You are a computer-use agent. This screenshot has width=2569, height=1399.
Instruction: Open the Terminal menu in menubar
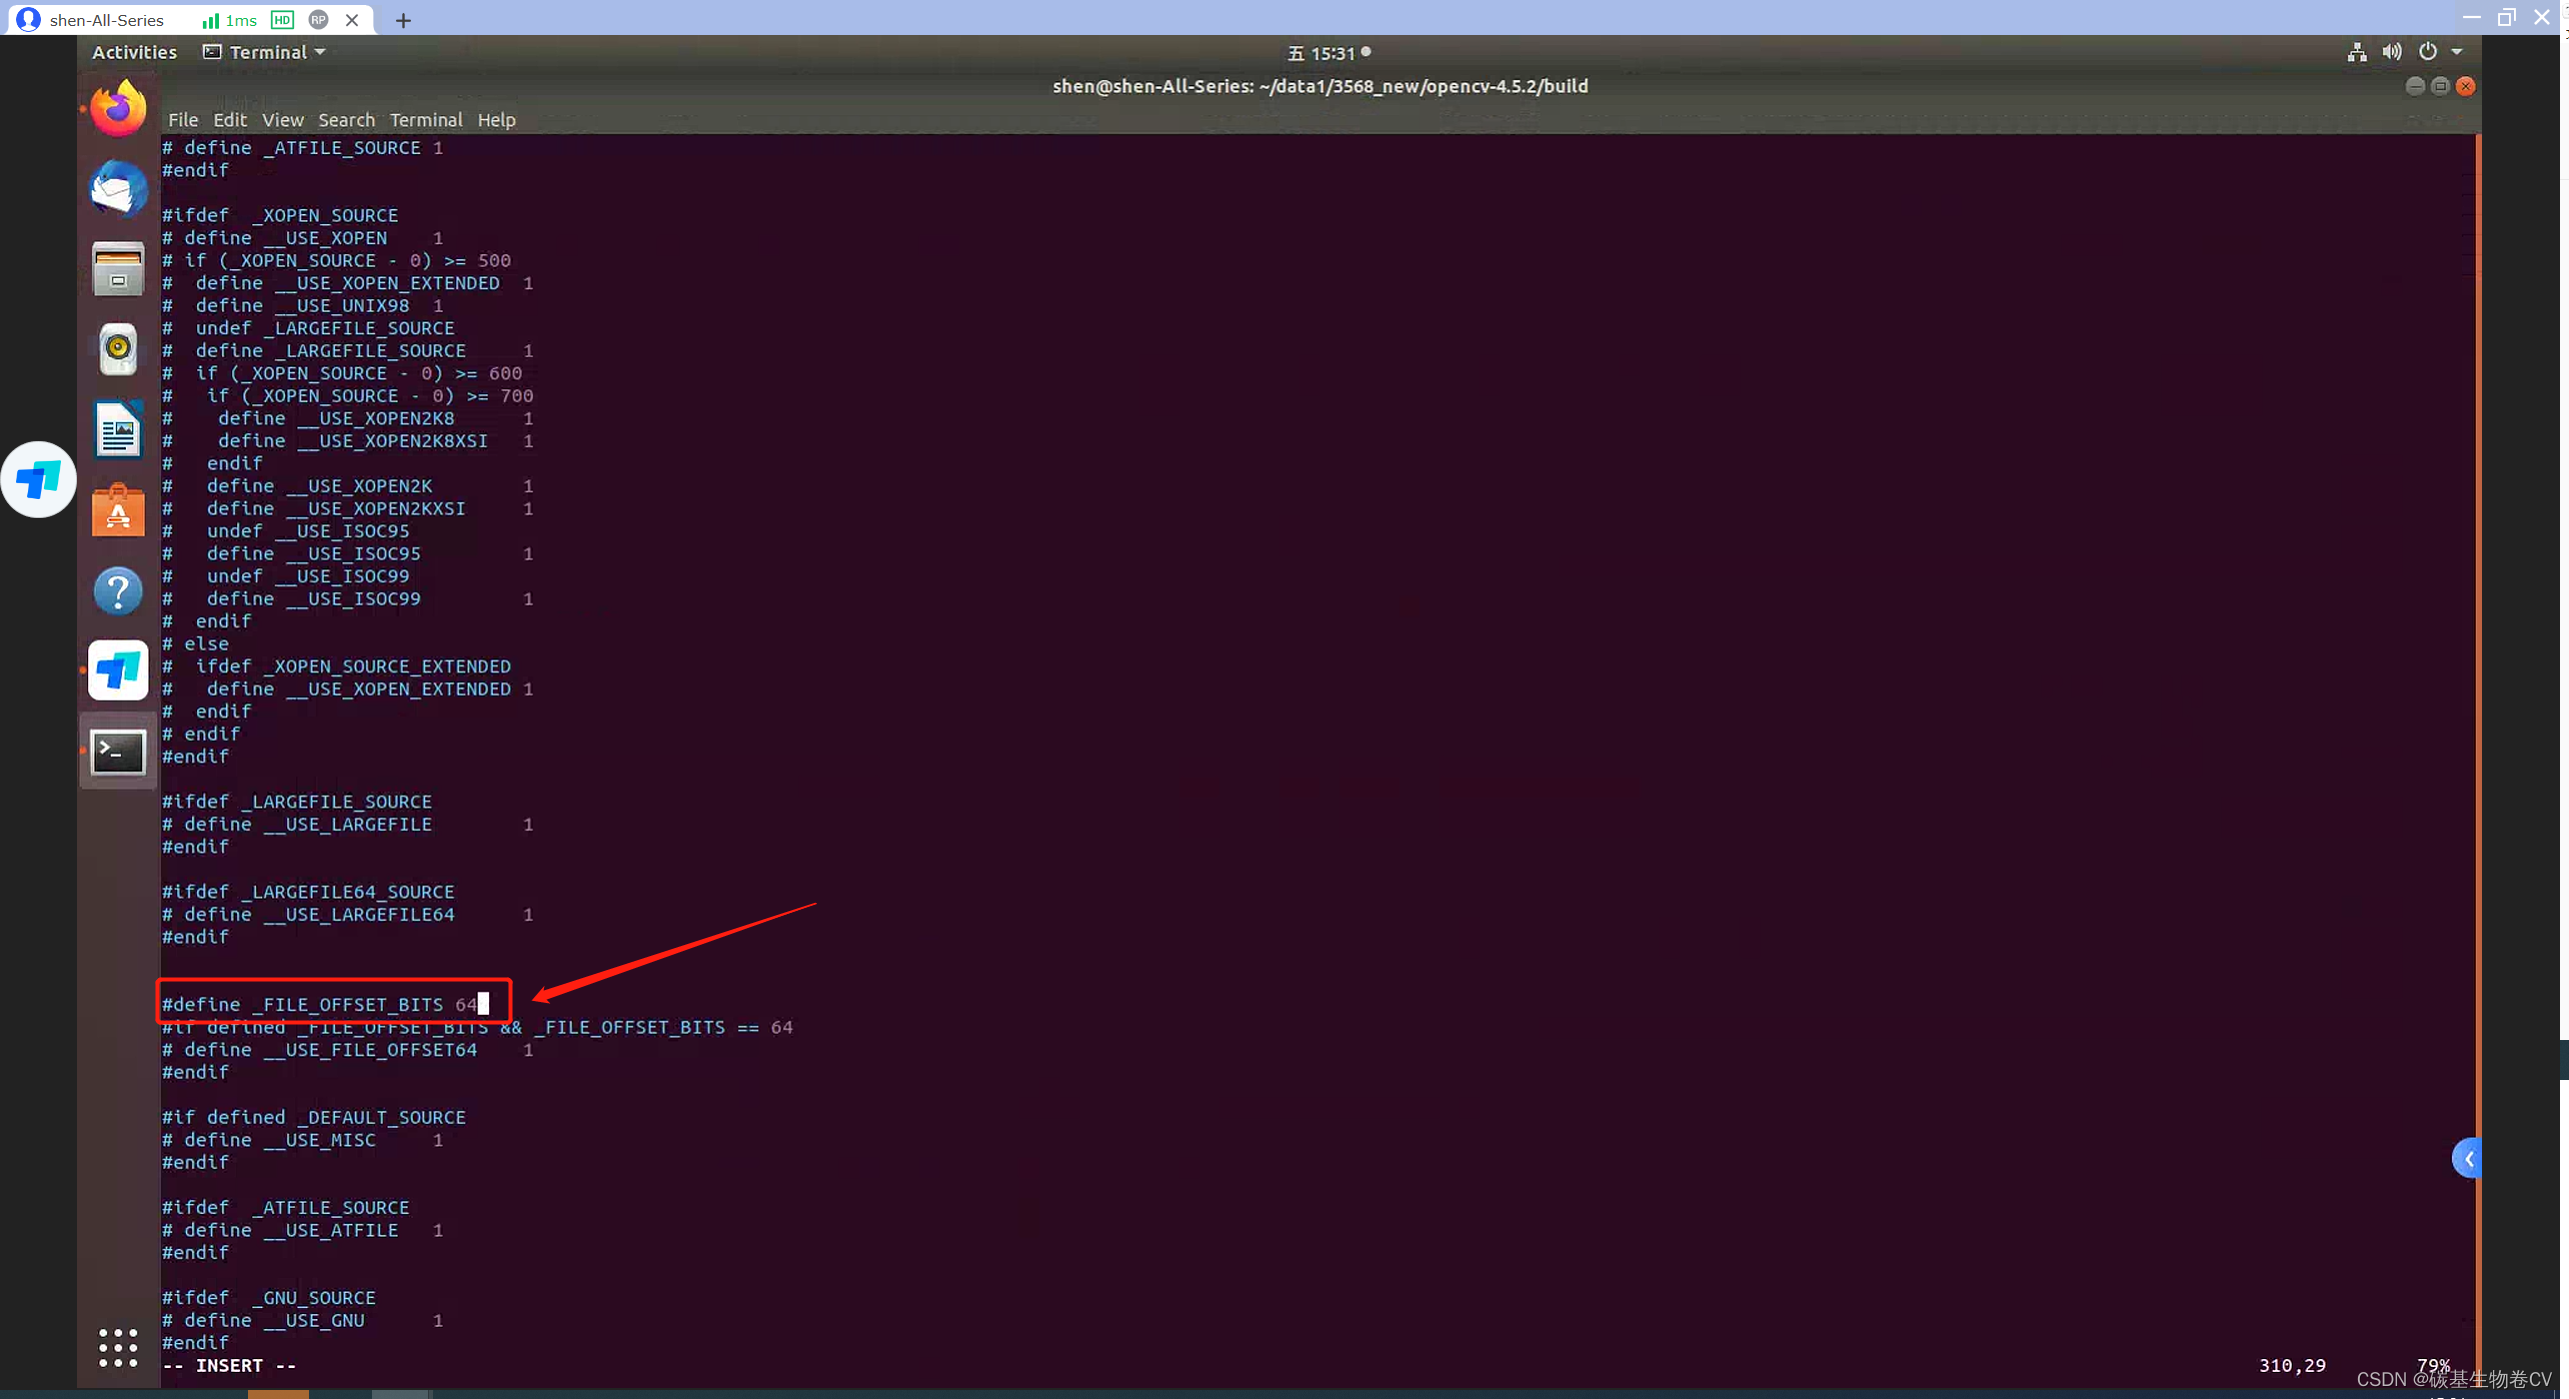point(426,119)
